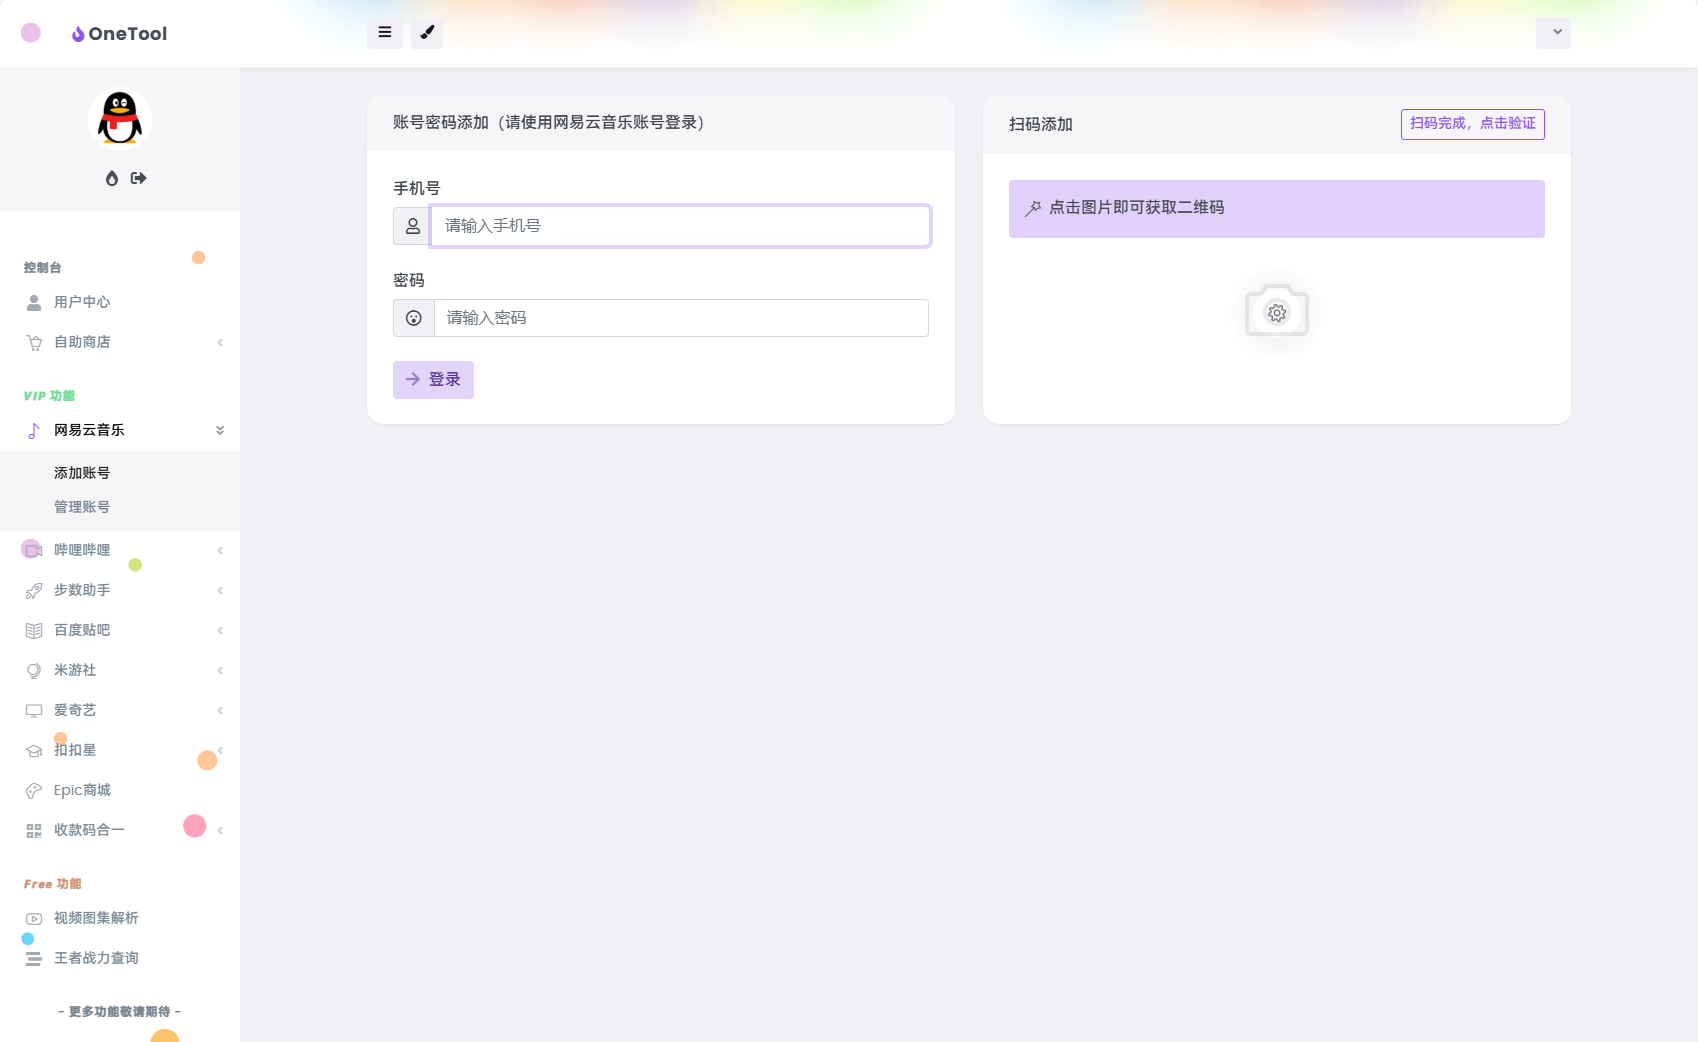Click the OneTool logo
Screen dimensions: 1698x1042
coord(119,34)
